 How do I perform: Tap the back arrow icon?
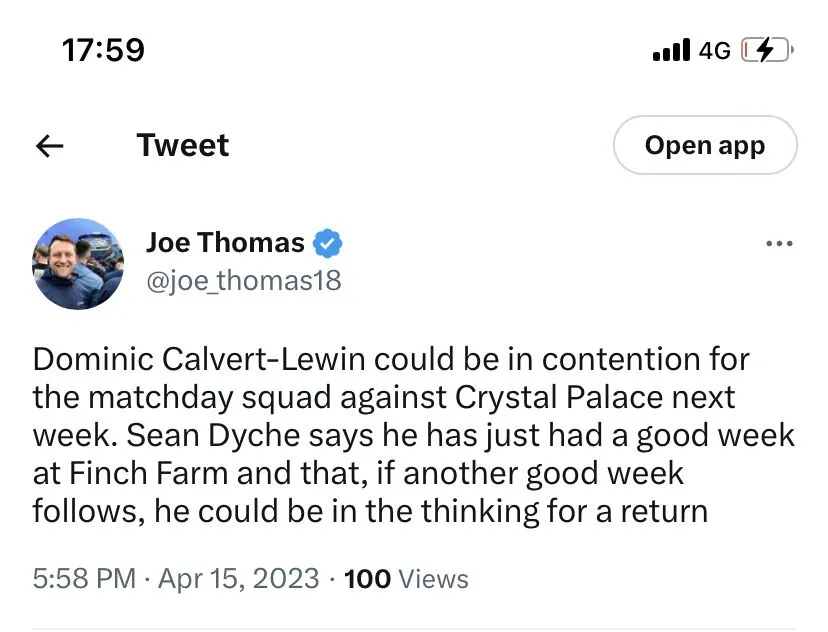coord(49,146)
